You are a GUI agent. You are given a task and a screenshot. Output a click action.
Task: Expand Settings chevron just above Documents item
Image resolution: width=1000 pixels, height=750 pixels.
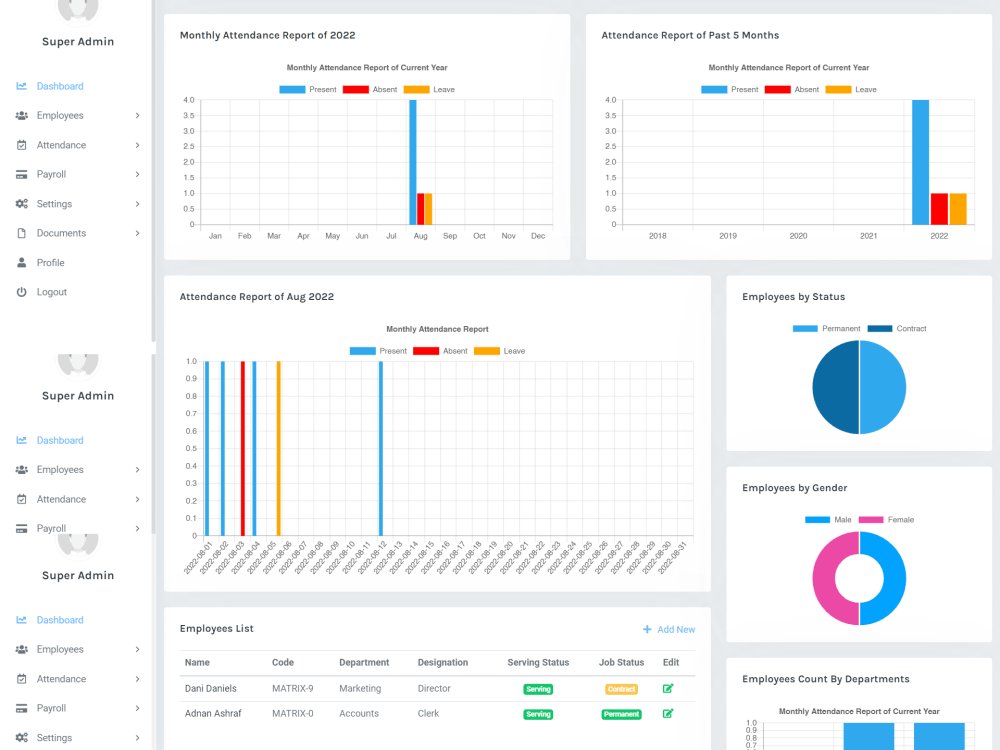(x=137, y=204)
